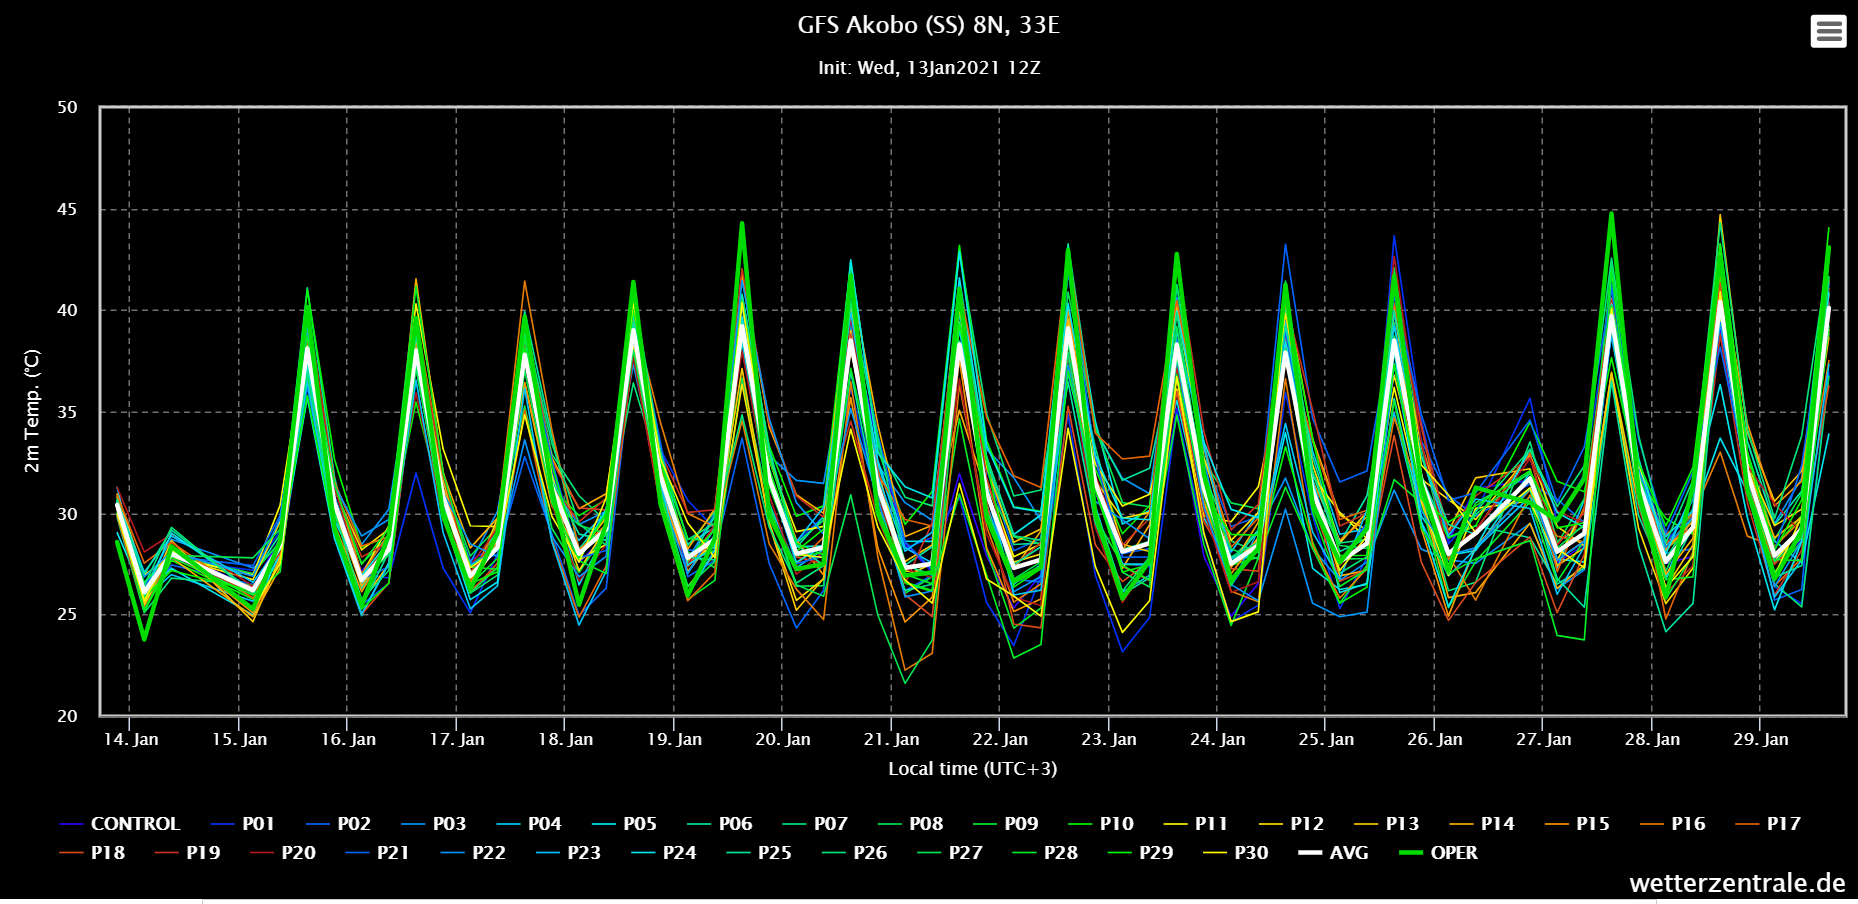This screenshot has height=904, width=1858.
Task: Open the chart context menu hamburger icon
Action: (1828, 31)
